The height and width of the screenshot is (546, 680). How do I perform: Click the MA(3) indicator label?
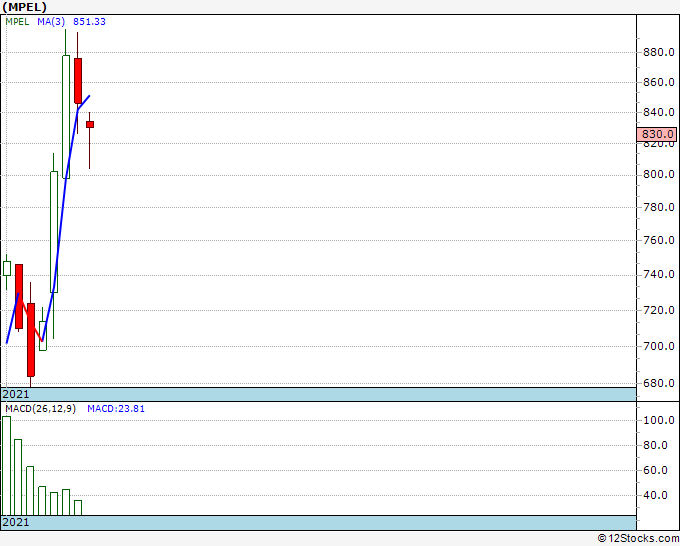51,22
